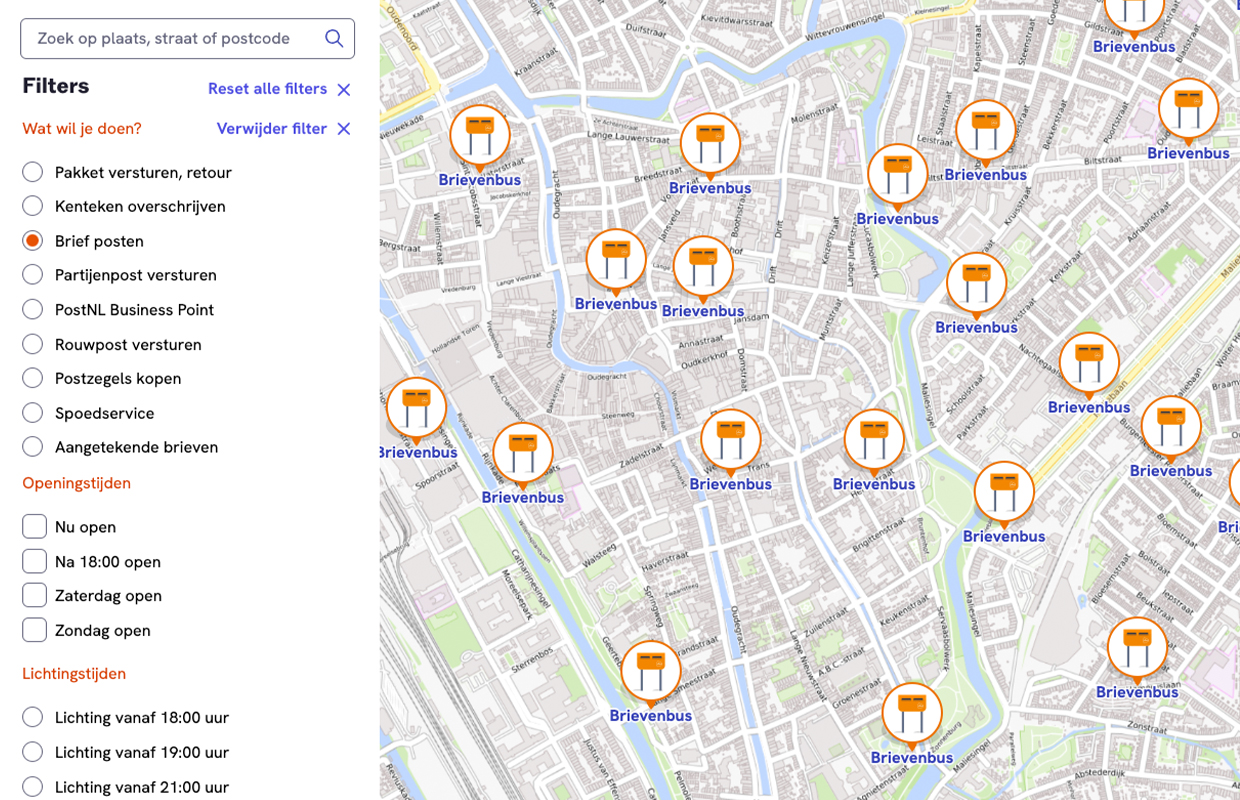Toggle Zondag open checkbox
Image resolution: width=1240 pixels, height=800 pixels.
34,630
